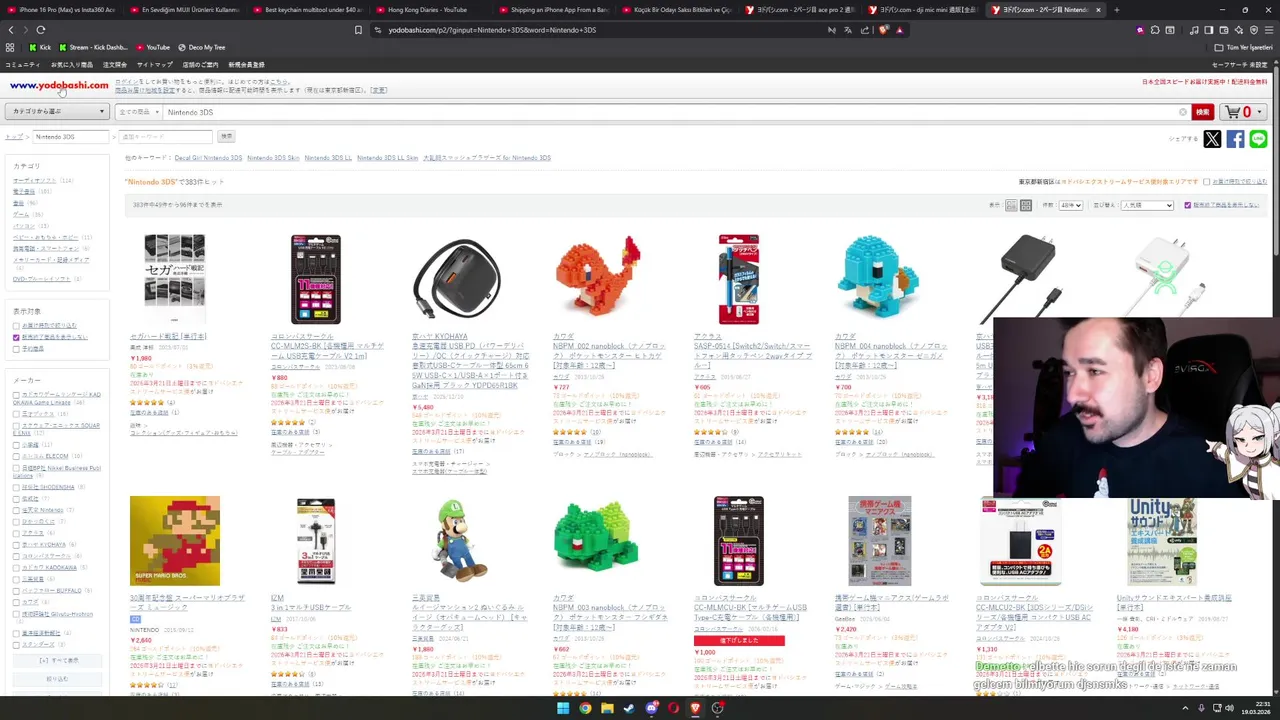Share the page on LINE
Viewport: 1280px width, 720px height.
coord(1258,139)
